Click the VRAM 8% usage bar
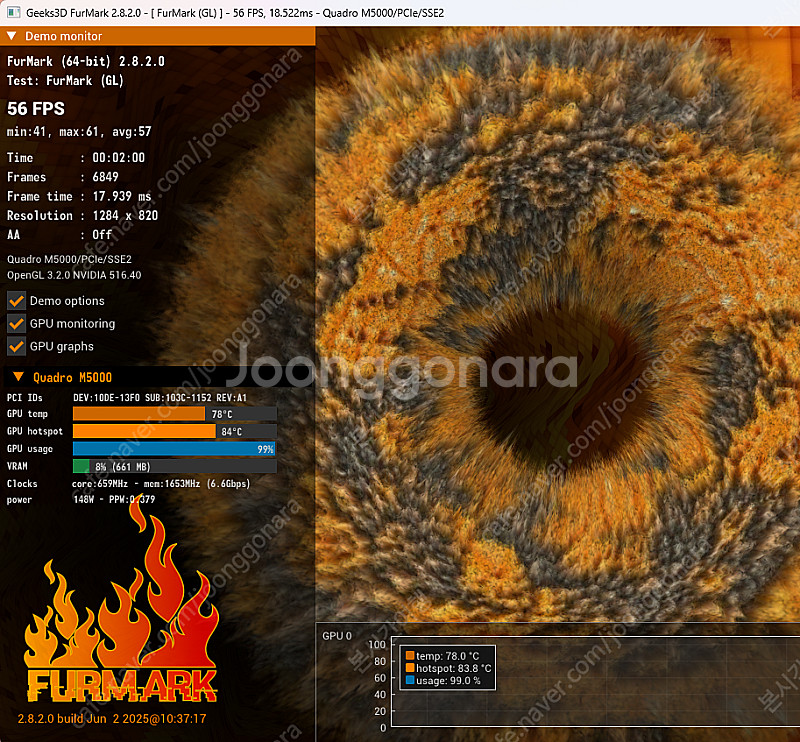This screenshot has width=800, height=742. pos(174,466)
